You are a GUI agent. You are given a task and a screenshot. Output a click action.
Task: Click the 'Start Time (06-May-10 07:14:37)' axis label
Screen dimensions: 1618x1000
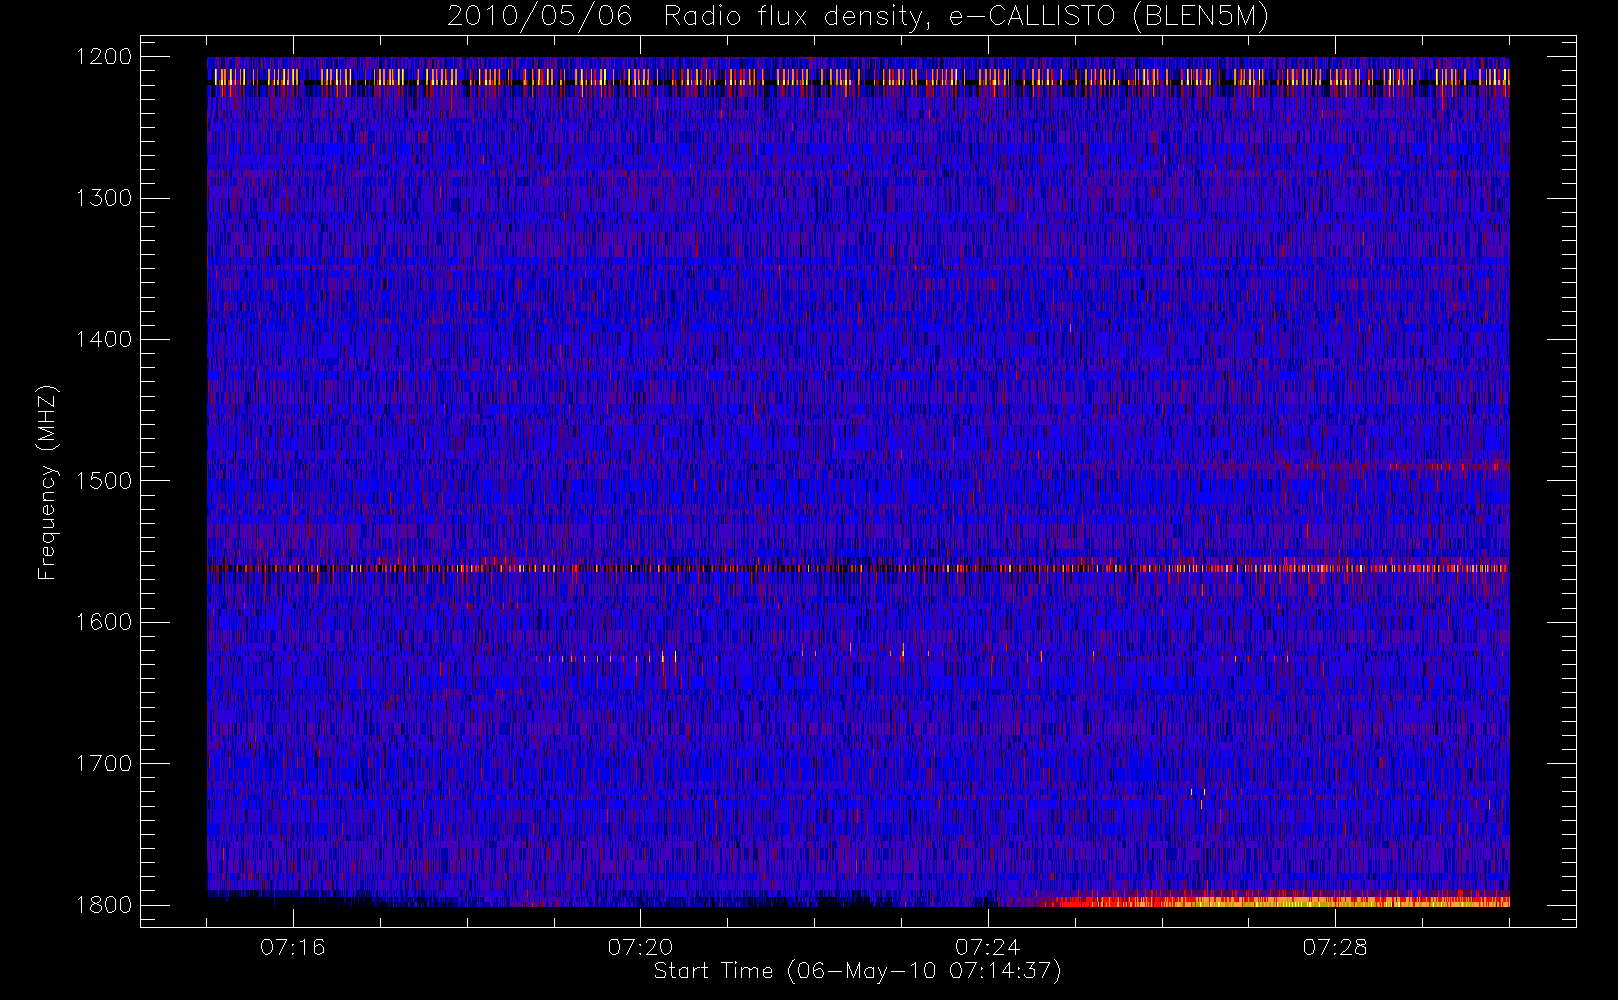857,971
